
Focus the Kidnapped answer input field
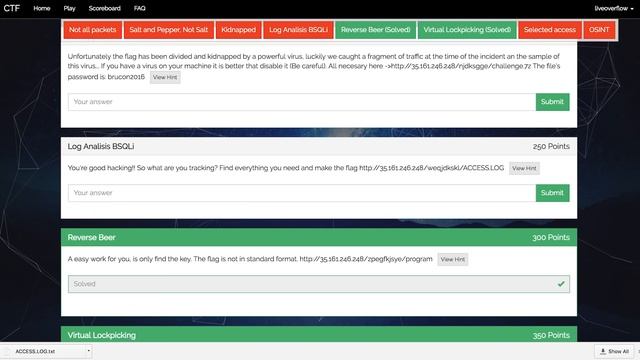(302, 102)
